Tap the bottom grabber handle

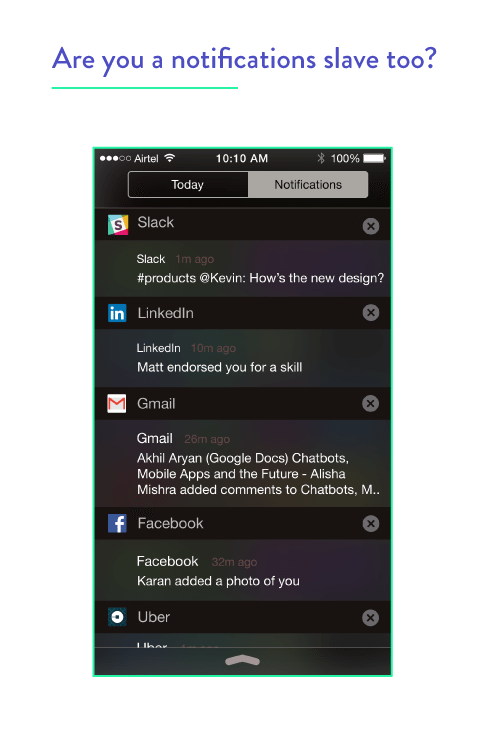(x=242, y=661)
